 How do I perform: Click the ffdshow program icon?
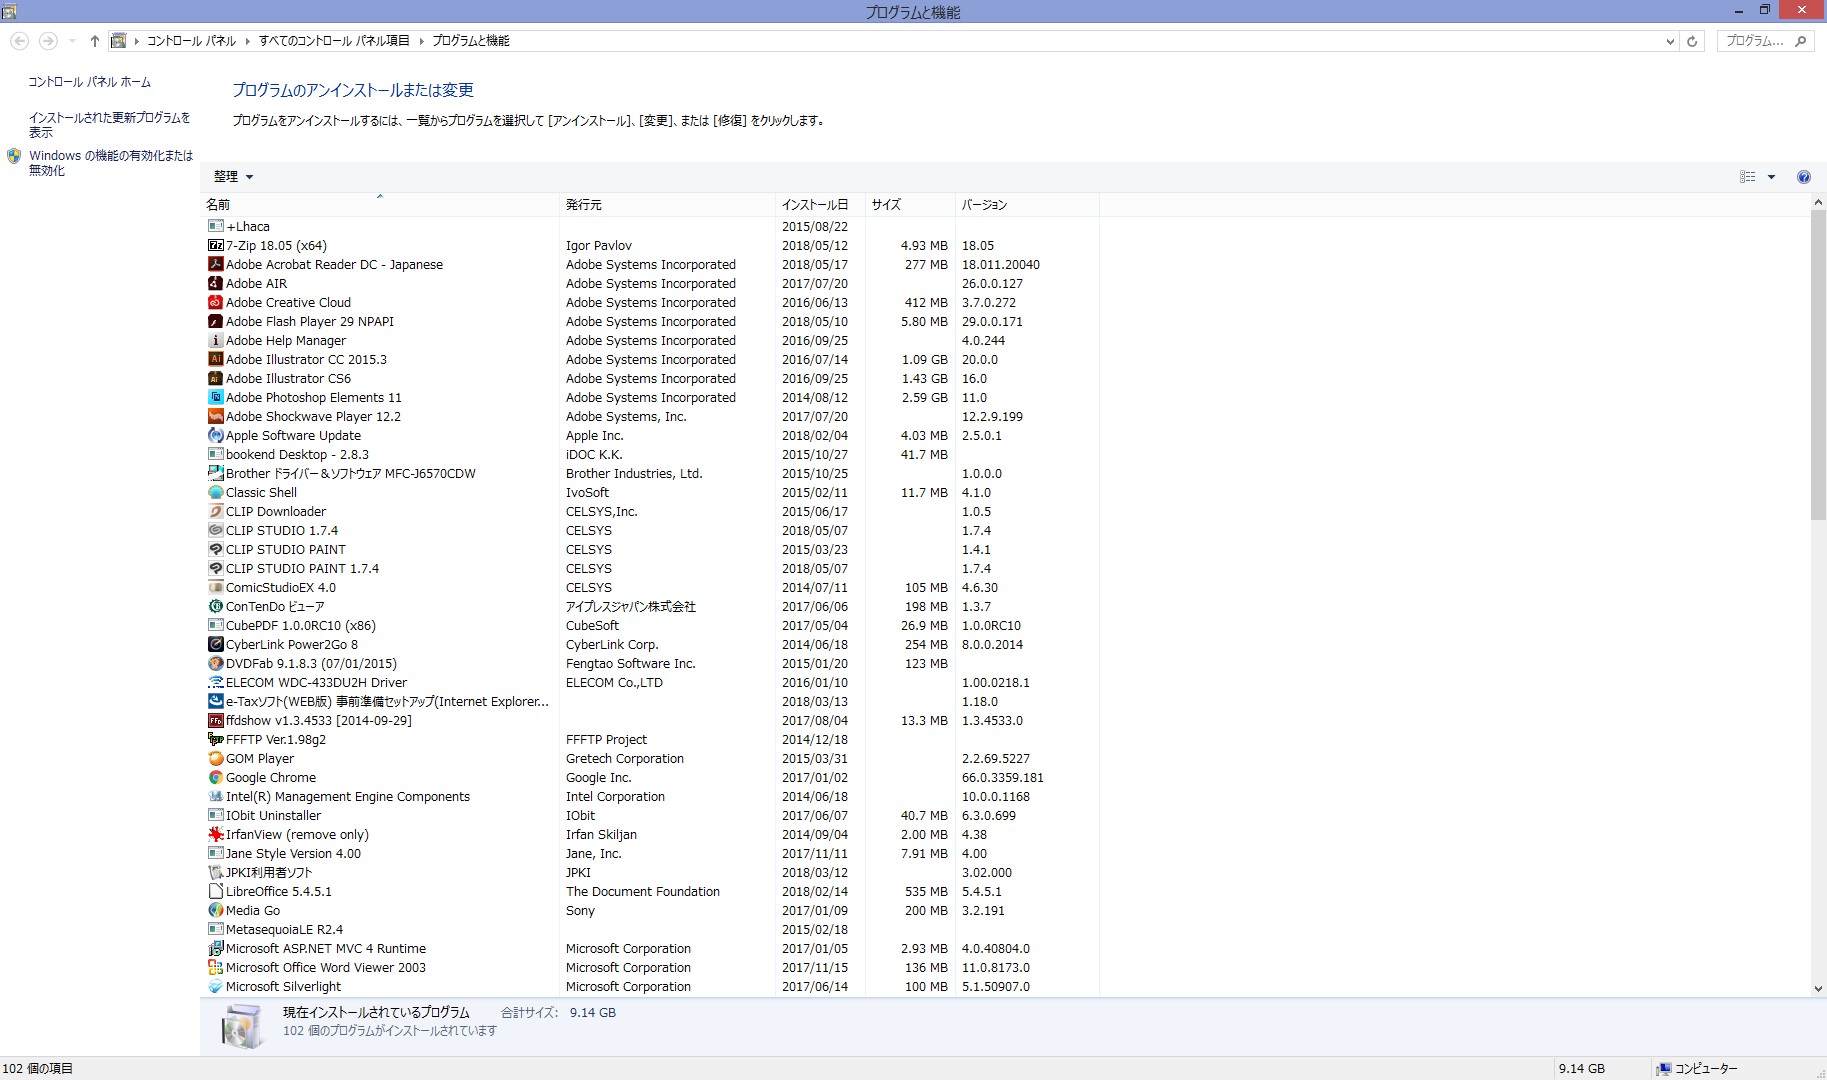pyautogui.click(x=215, y=720)
